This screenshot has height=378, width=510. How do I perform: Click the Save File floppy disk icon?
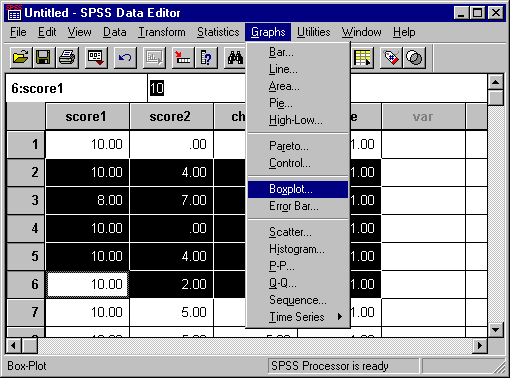click(x=44, y=58)
